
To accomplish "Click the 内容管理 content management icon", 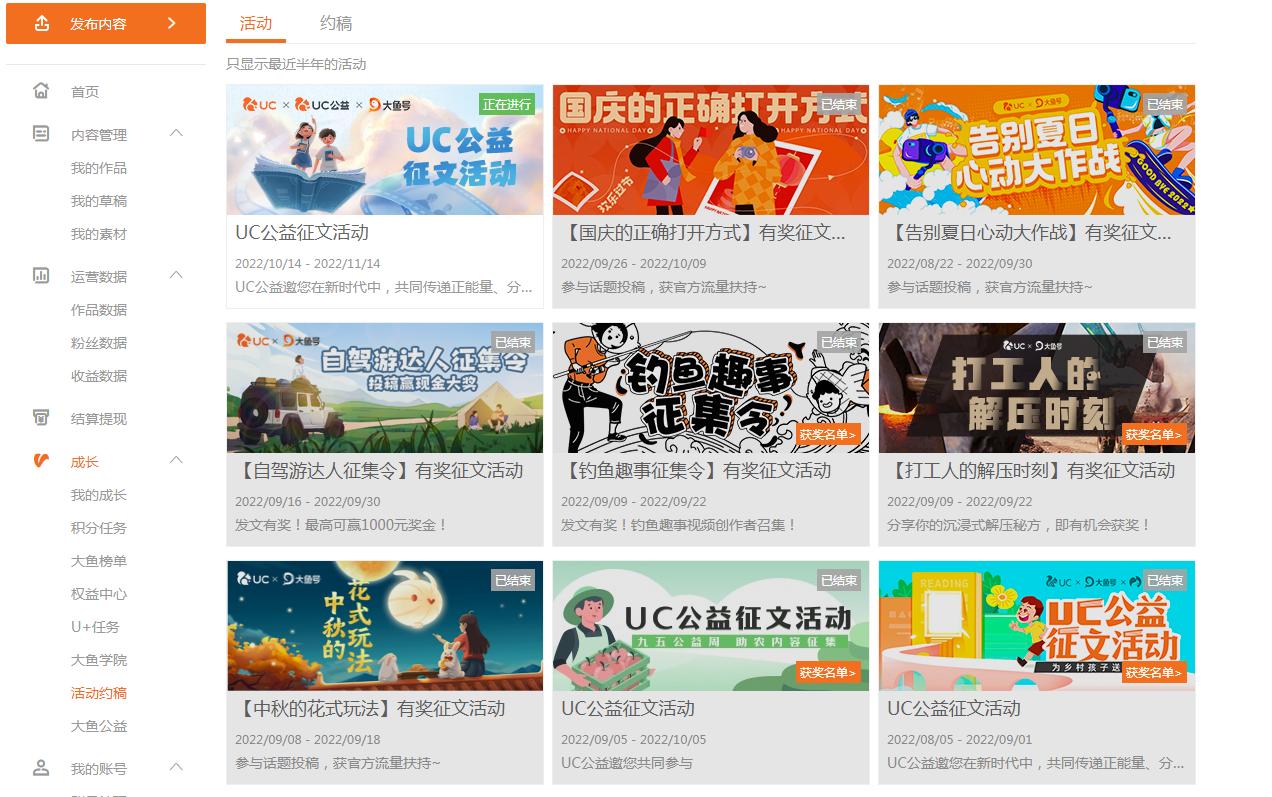I will [40, 133].
